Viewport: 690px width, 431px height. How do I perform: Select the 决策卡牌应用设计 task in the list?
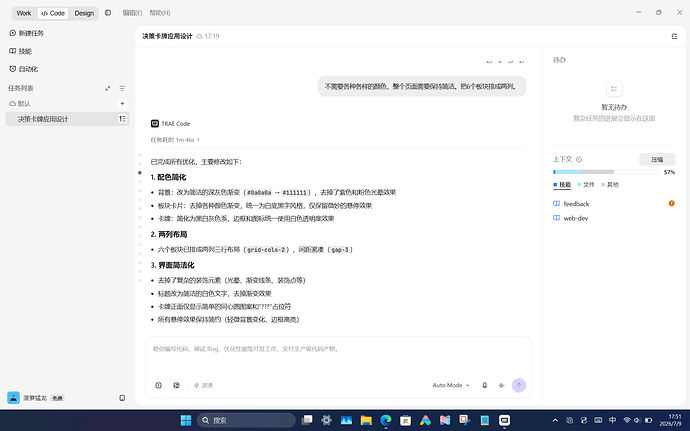pyautogui.click(x=67, y=119)
